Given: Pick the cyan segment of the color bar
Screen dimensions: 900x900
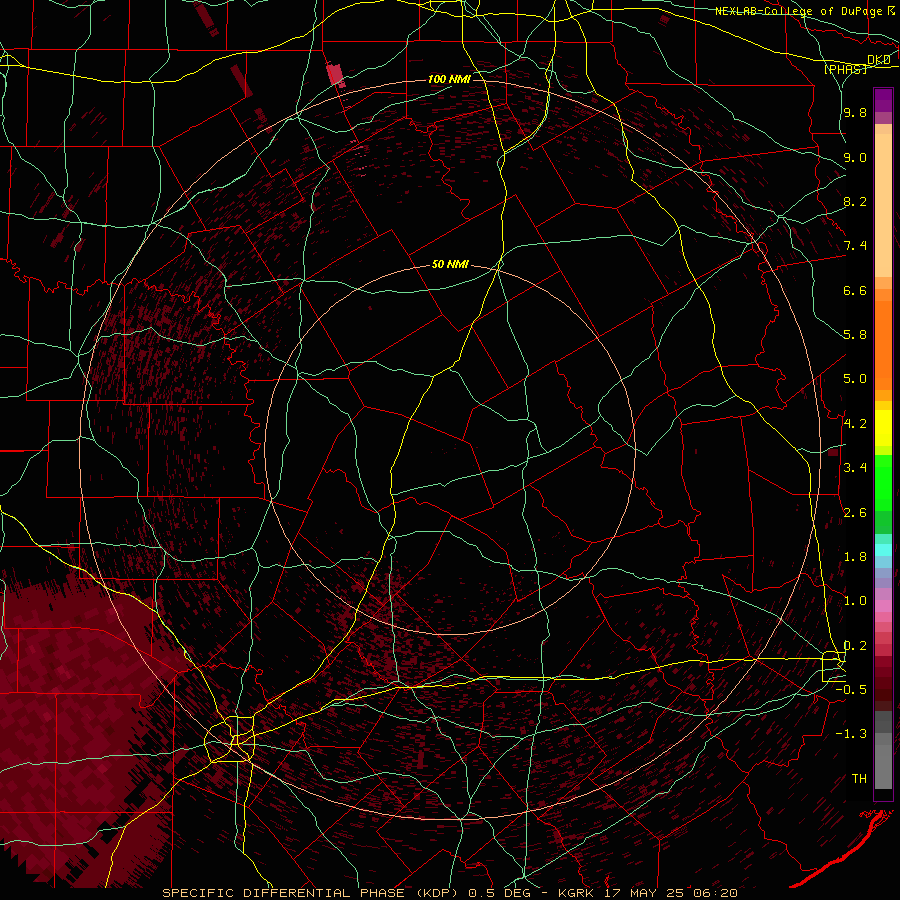Looking at the screenshot, I should click(x=883, y=550).
